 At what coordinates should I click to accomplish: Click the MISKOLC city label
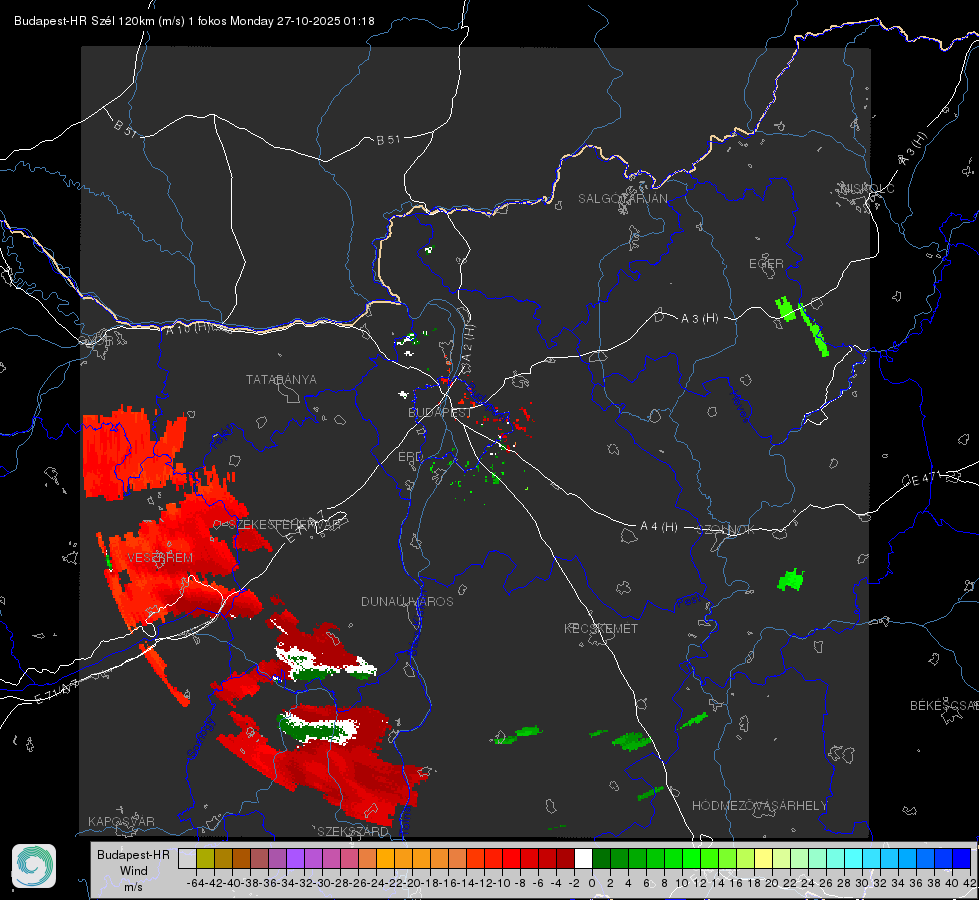(867, 189)
